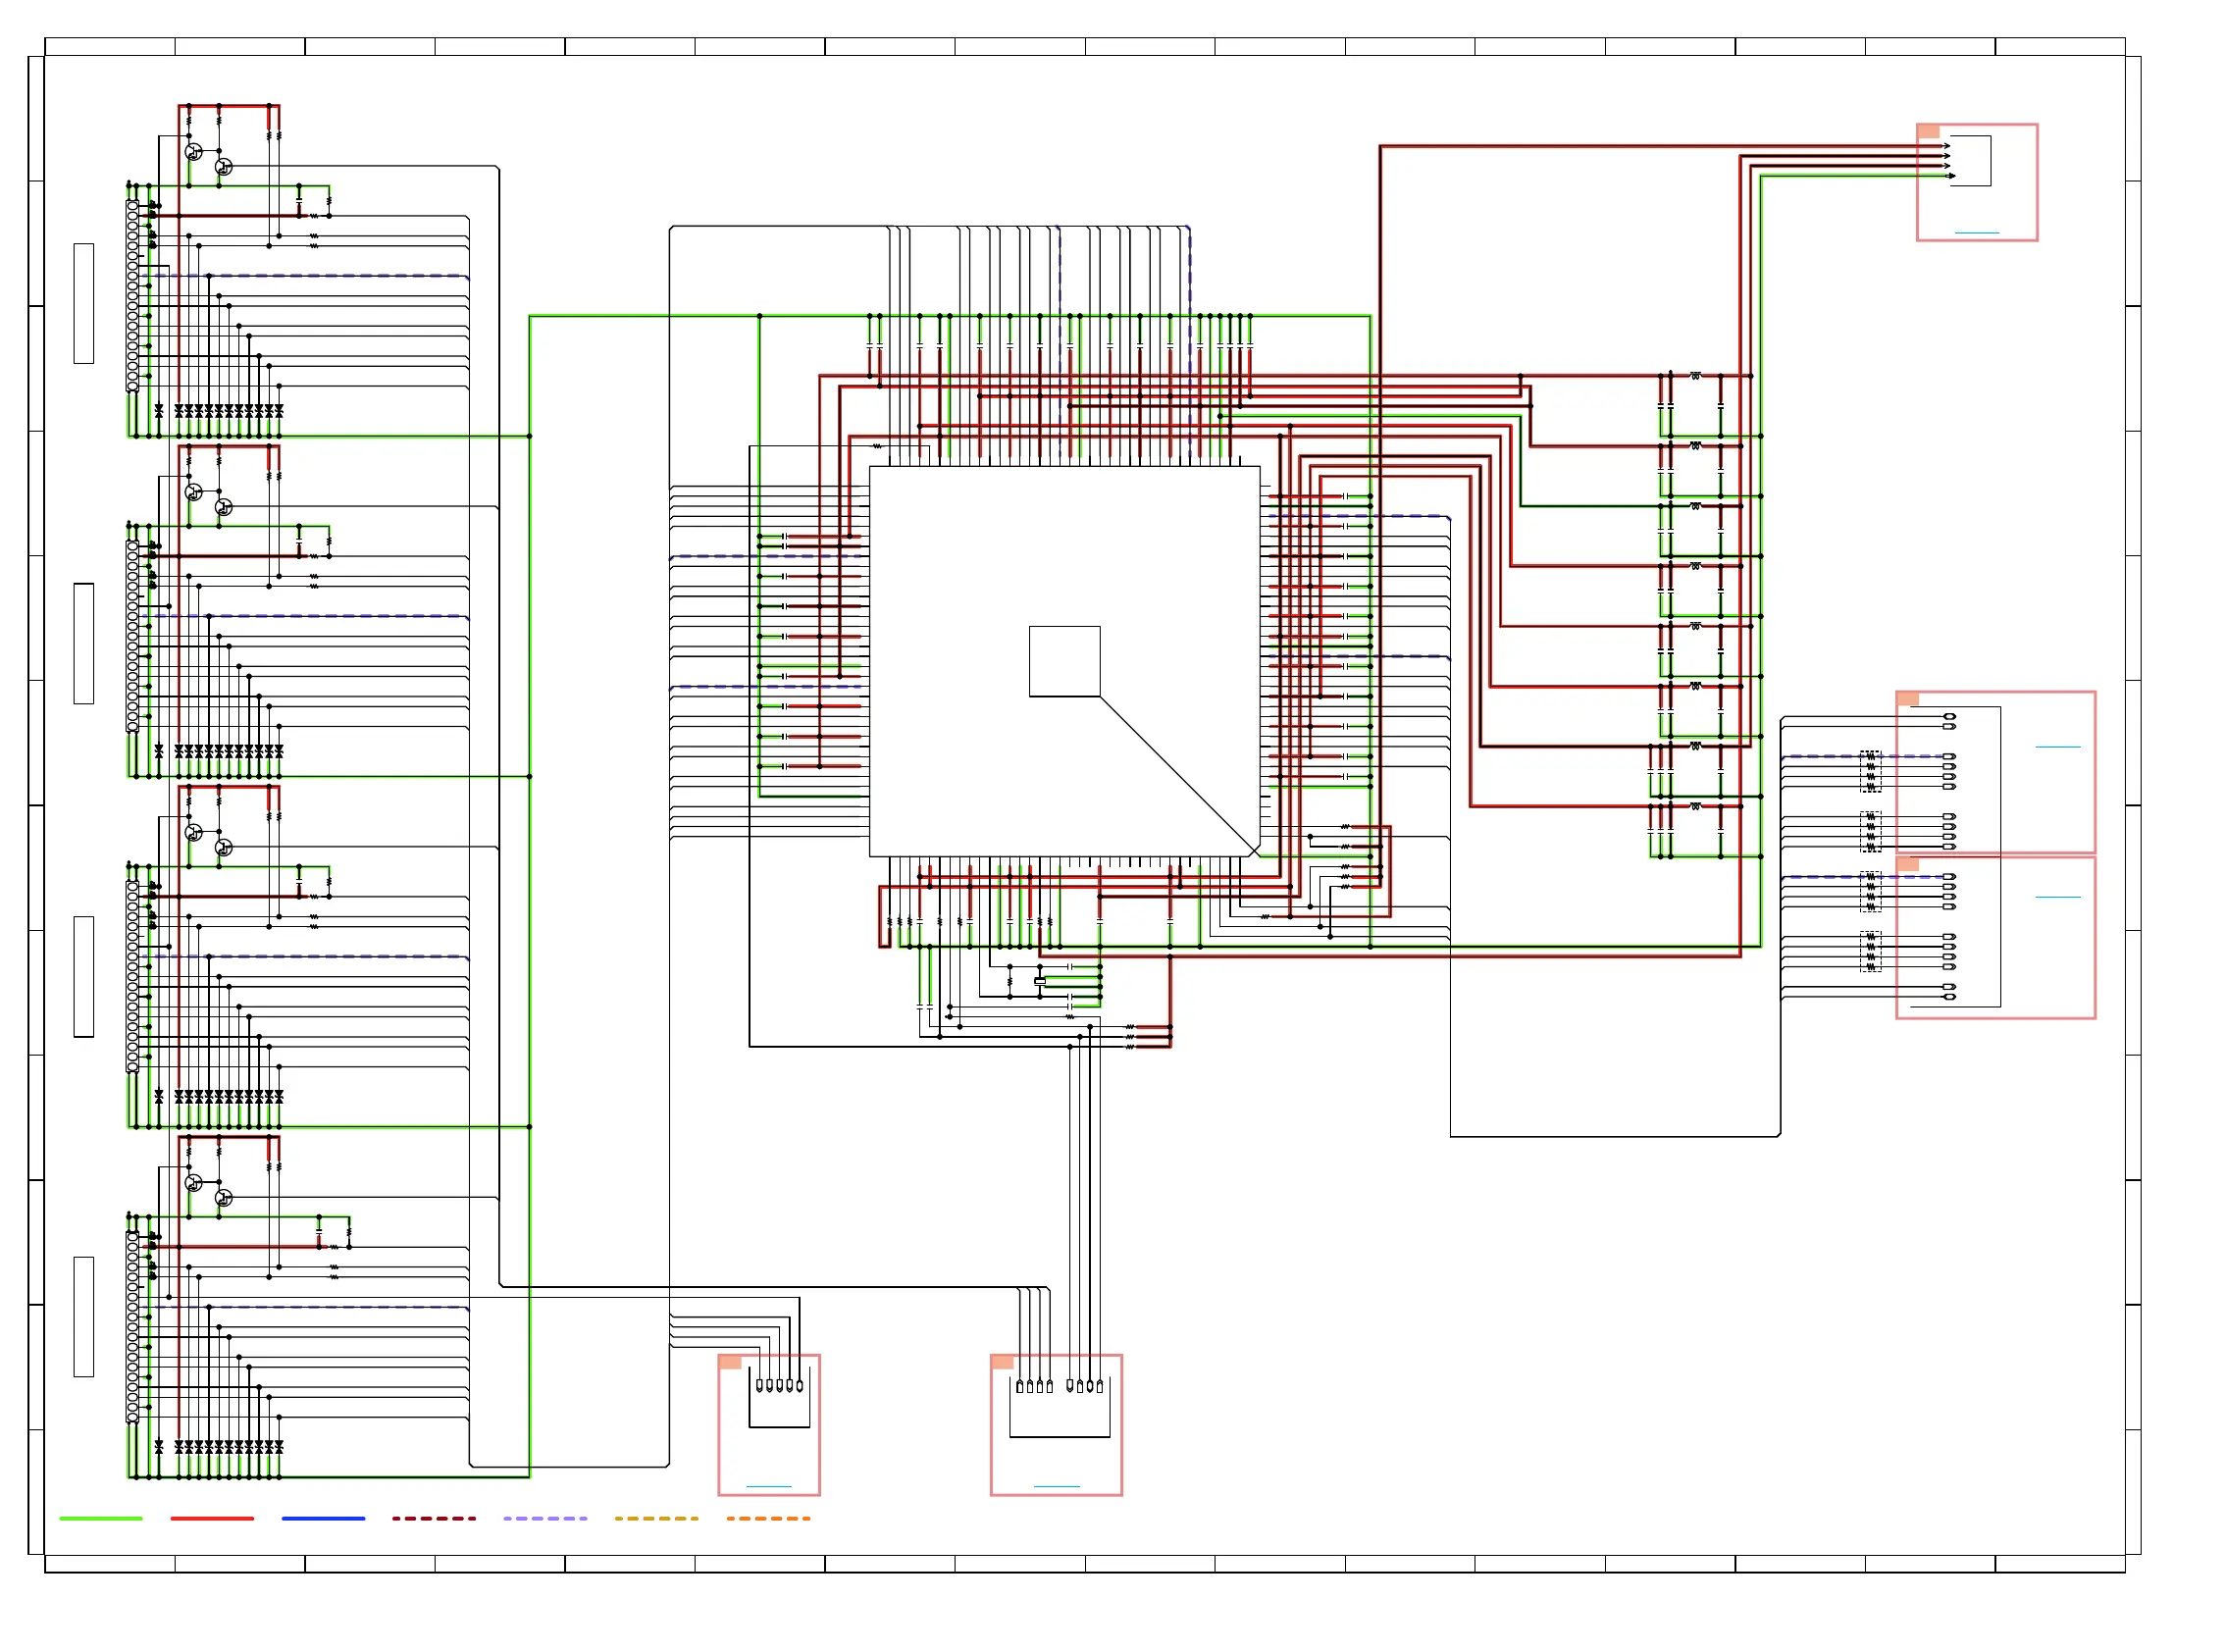Select the first transistor symbol in top-left circuit
This screenshot has height=1652, width=2225.
(x=194, y=152)
